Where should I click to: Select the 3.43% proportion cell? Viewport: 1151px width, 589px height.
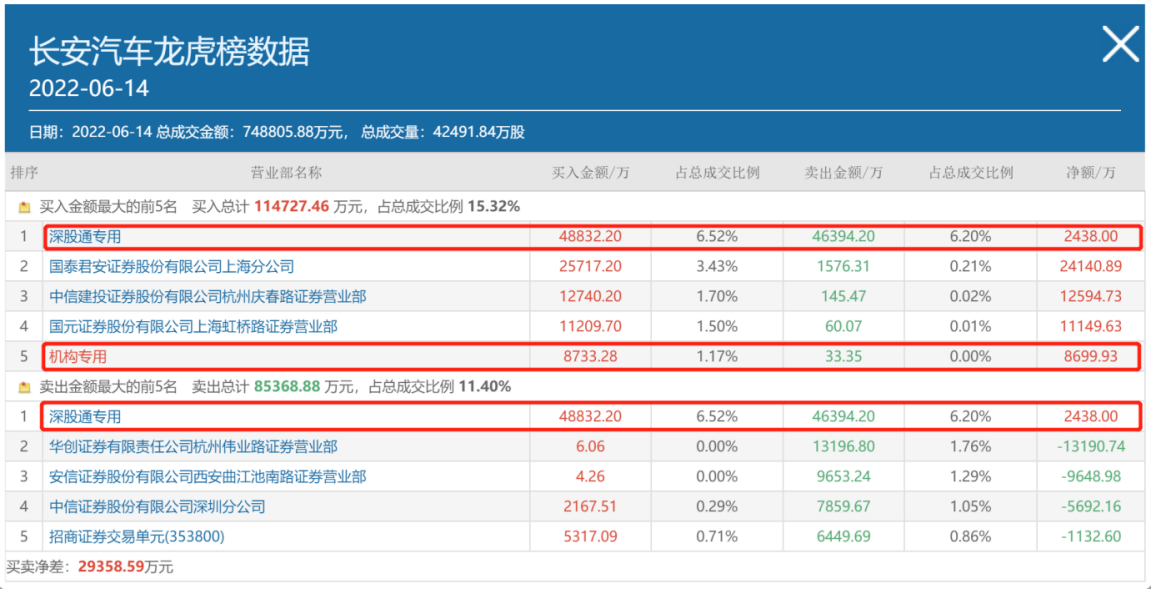[x=718, y=267]
